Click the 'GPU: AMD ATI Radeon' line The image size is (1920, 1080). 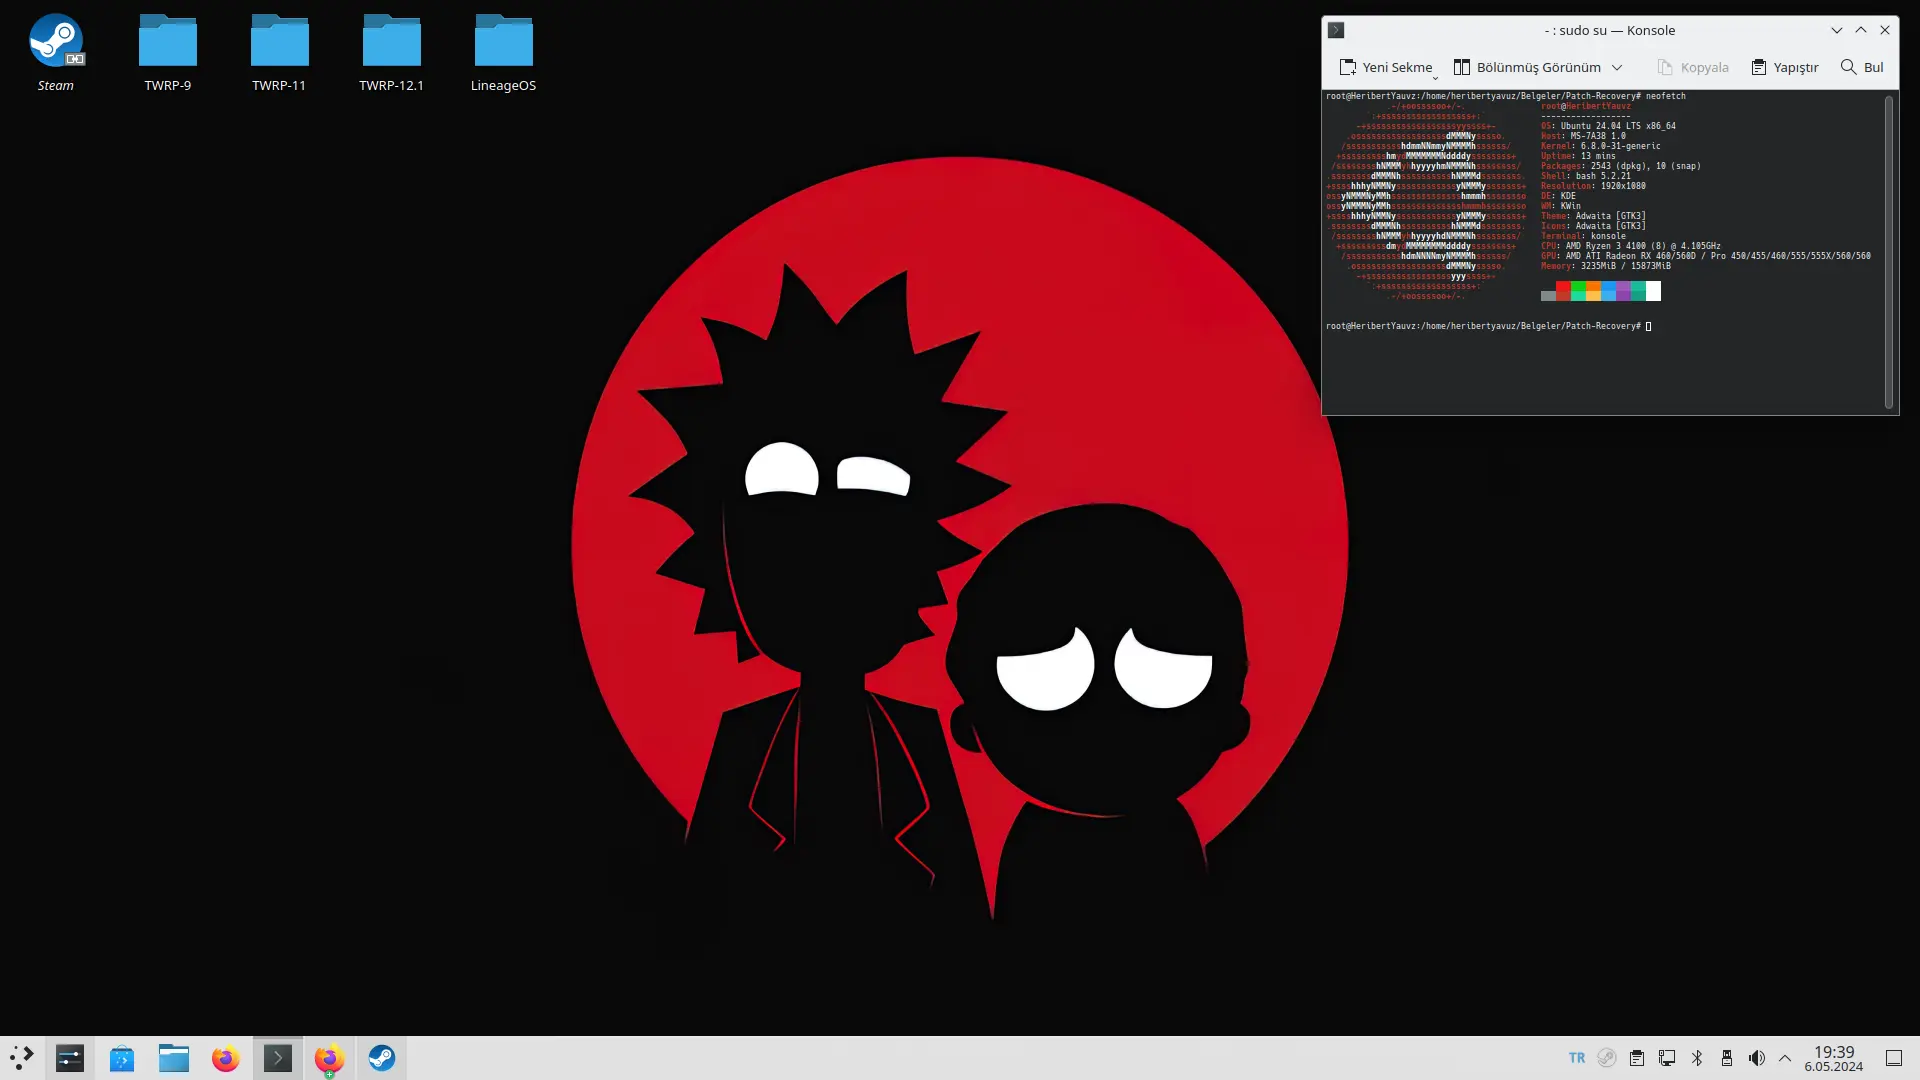pos(1706,256)
